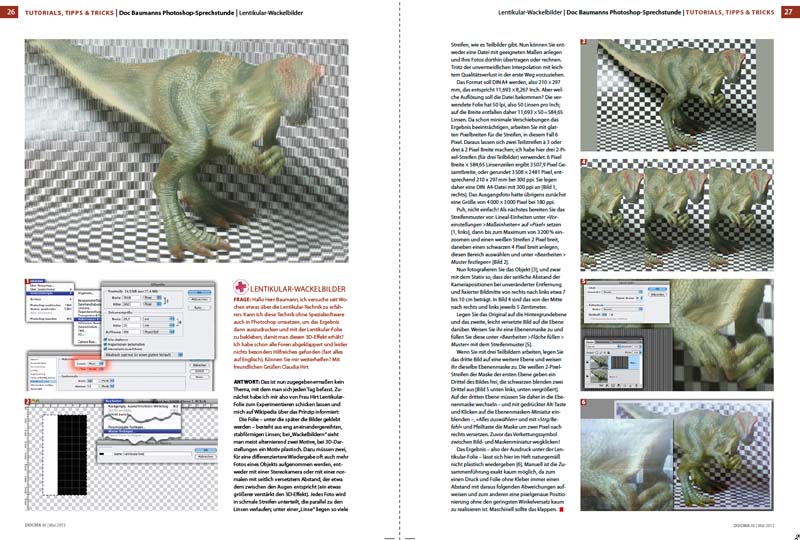Click the black stripe in figure 2 canvas
This screenshot has height=540, width=800.
72,455
